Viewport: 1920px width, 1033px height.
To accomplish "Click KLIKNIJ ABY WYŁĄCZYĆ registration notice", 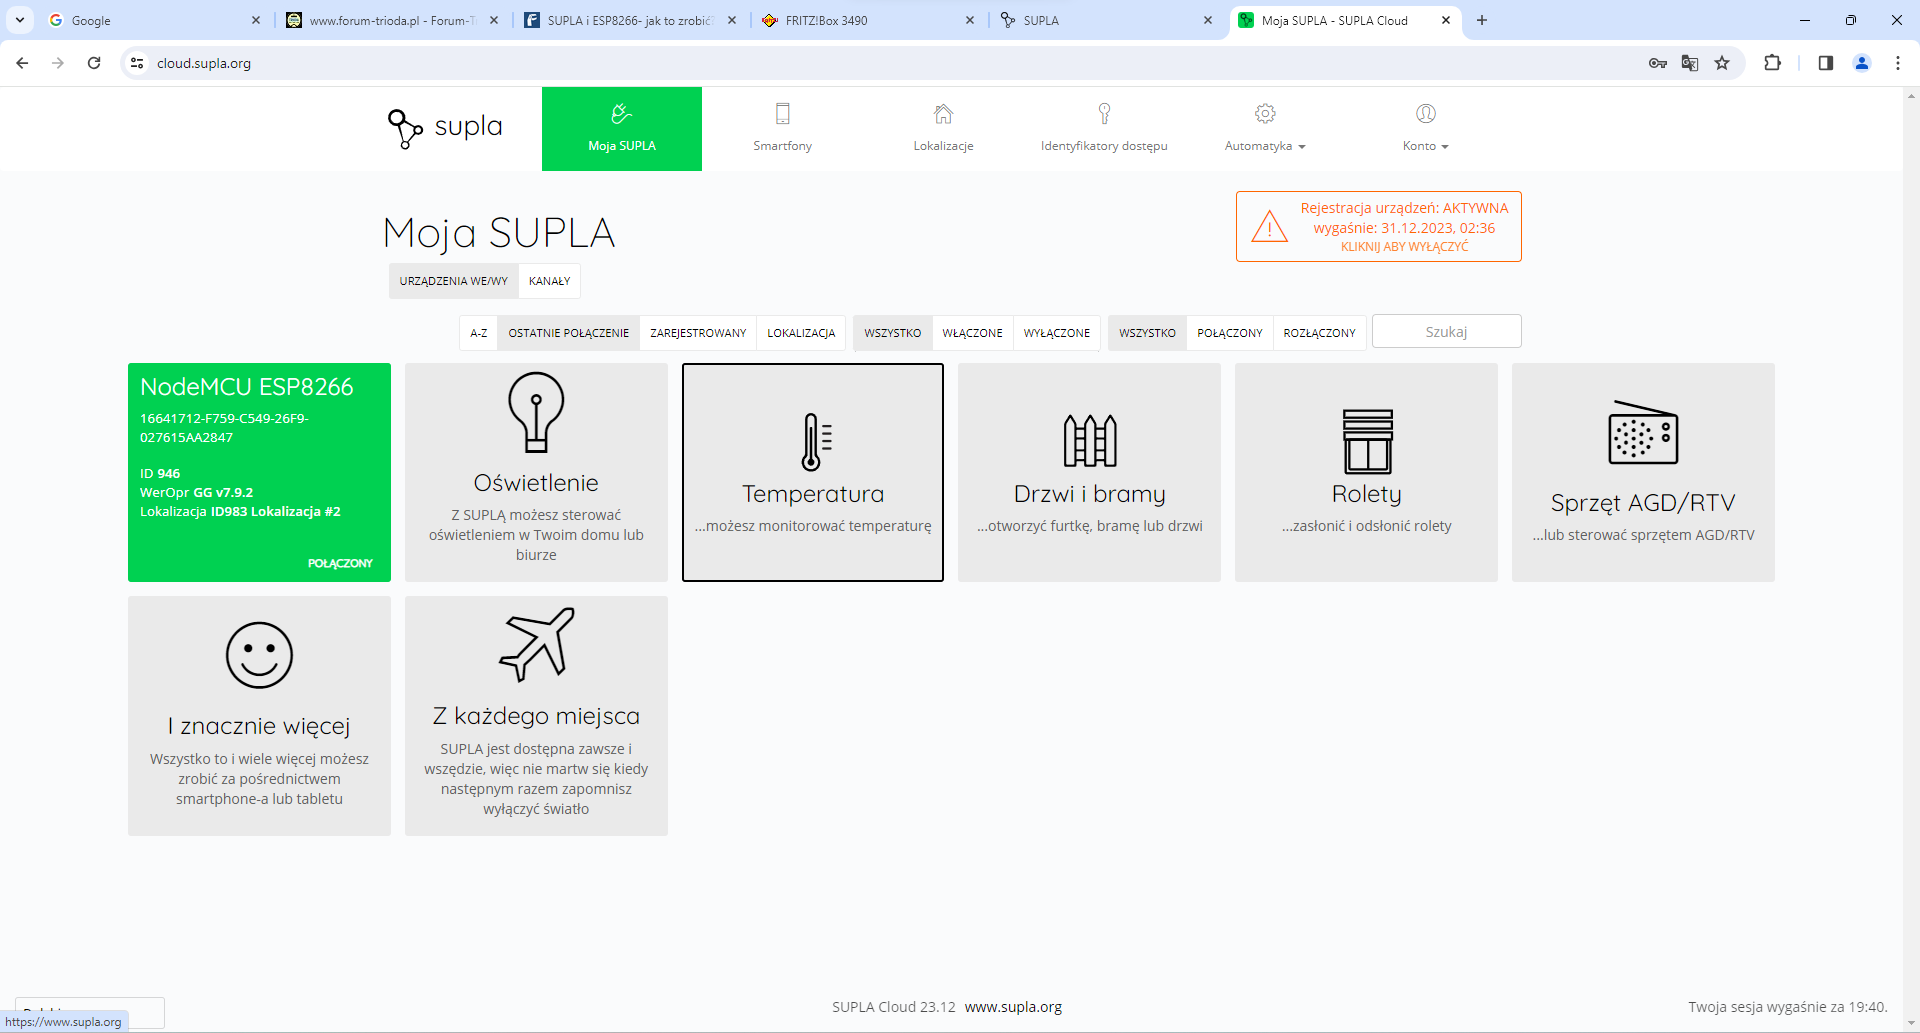I will (1404, 247).
